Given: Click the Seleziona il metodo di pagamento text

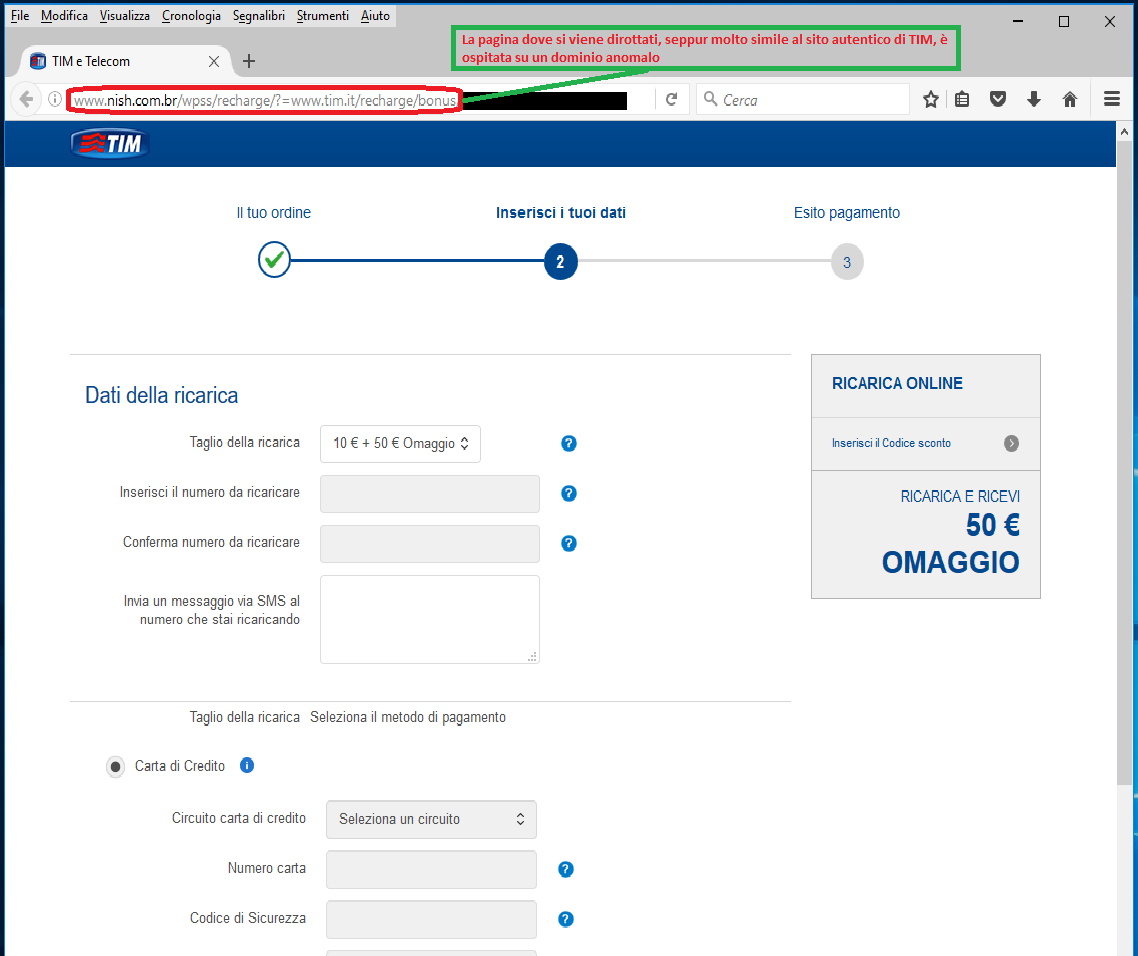Looking at the screenshot, I should point(408,717).
